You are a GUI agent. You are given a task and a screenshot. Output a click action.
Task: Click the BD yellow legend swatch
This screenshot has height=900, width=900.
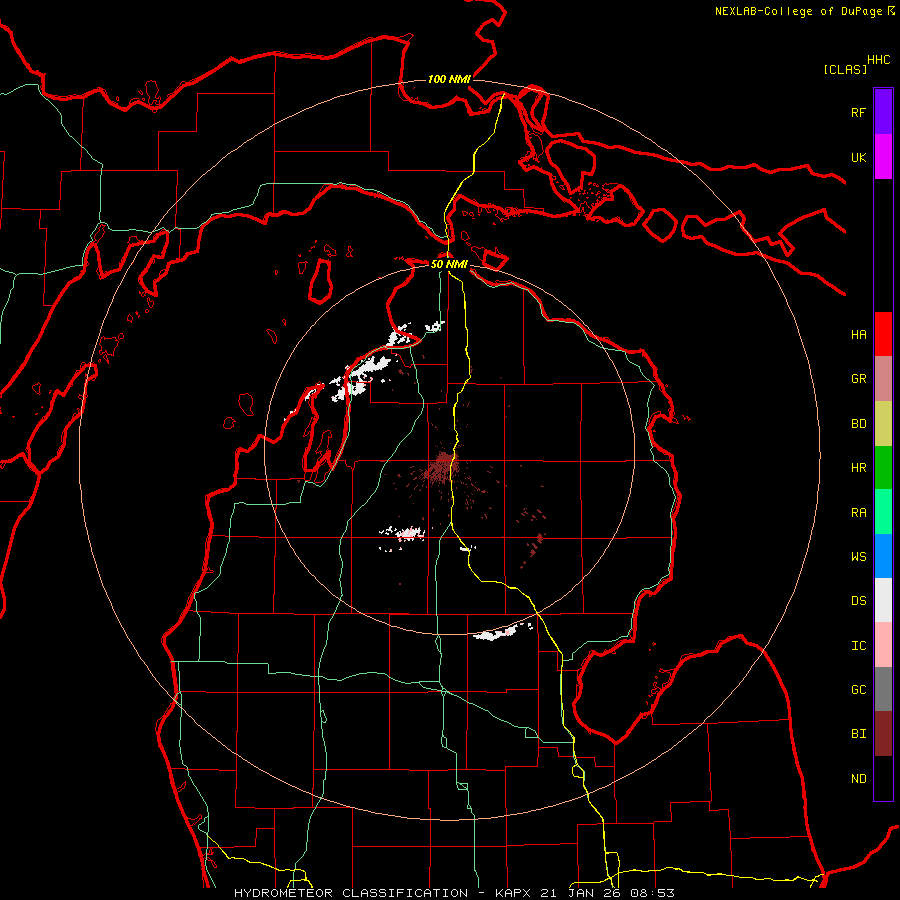(883, 424)
